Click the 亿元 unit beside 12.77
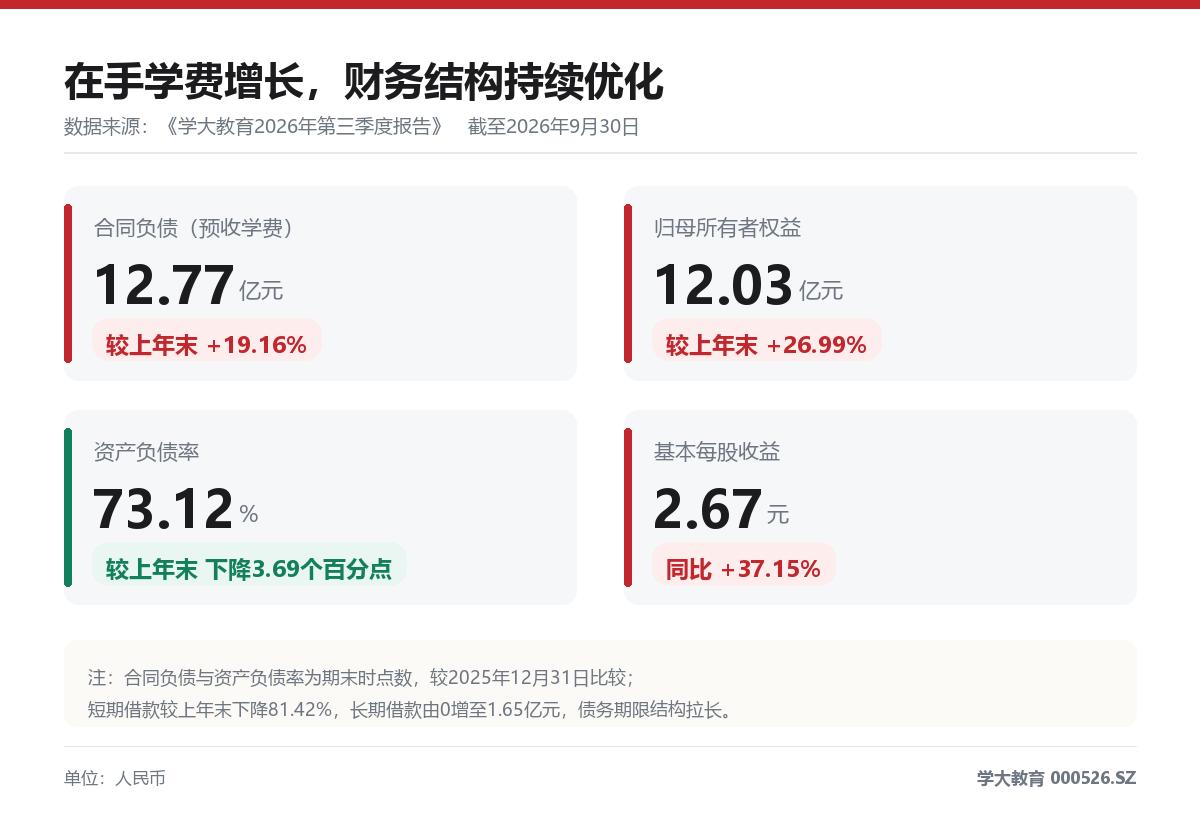Viewport: 1200px width, 820px height. coord(261,291)
